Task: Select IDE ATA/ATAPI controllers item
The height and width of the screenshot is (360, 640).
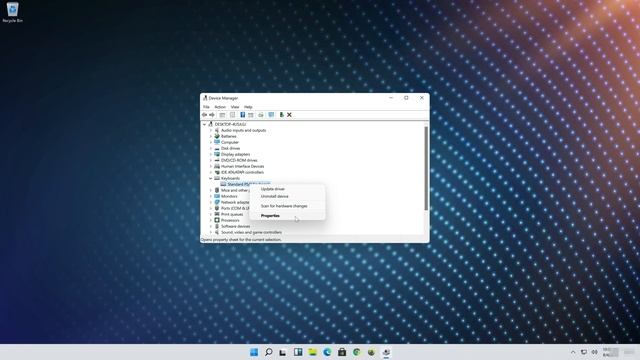Action: click(x=242, y=172)
